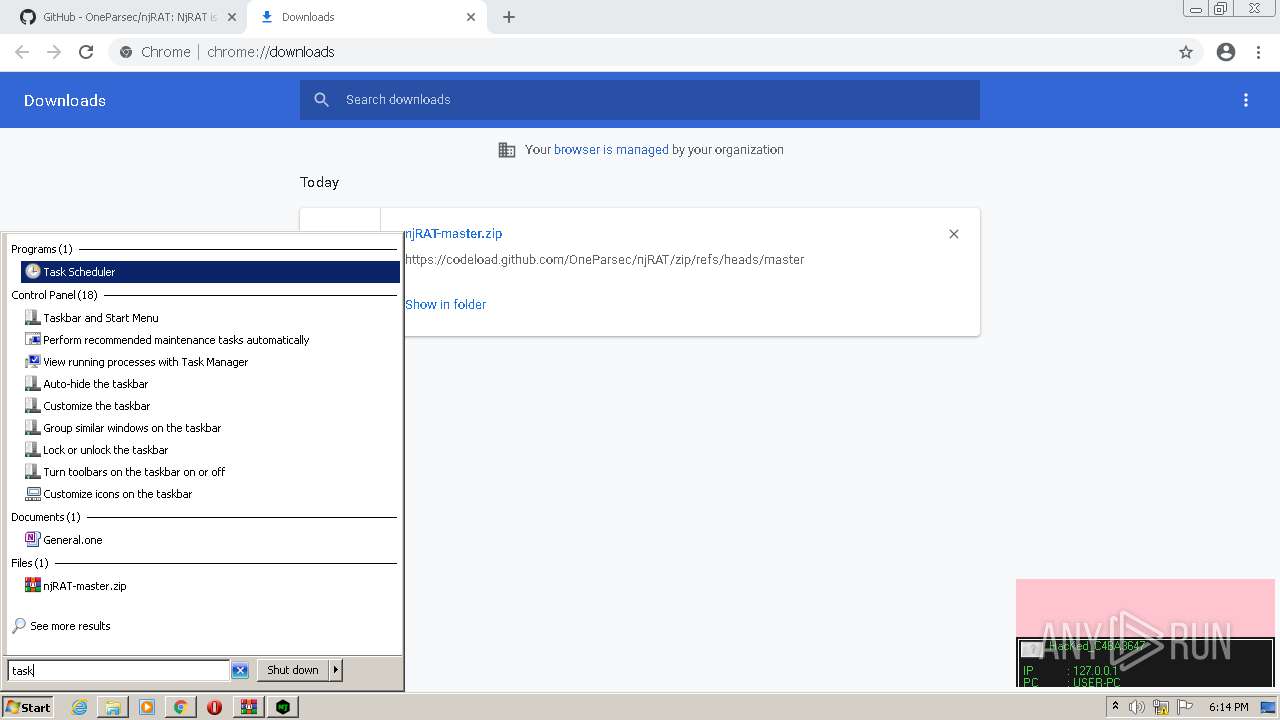Click the site info Chrome icon in address bar
Screen dimensions: 1280x720
126,52
